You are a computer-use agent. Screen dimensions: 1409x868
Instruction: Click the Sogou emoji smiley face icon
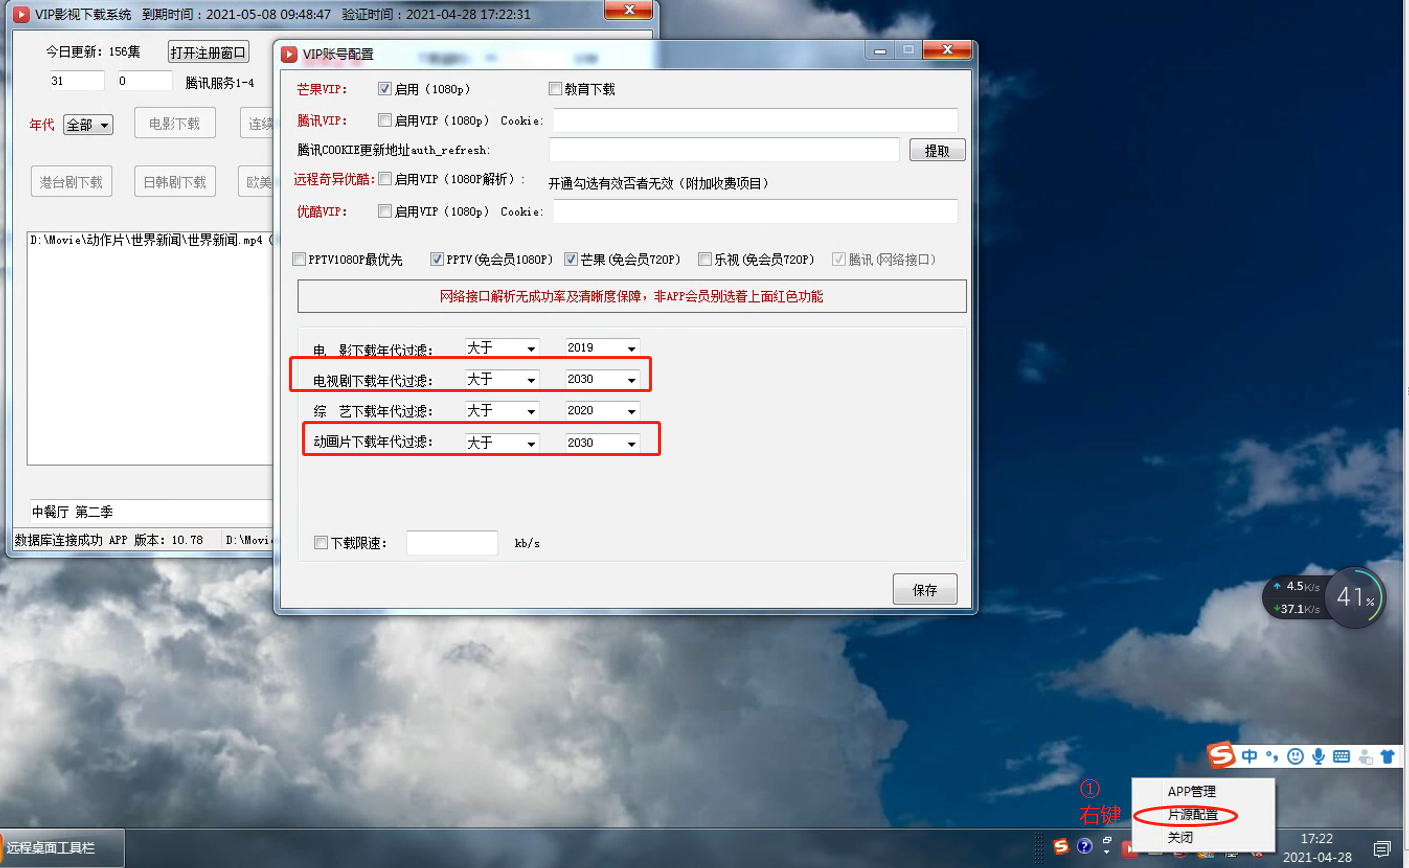[1295, 757]
